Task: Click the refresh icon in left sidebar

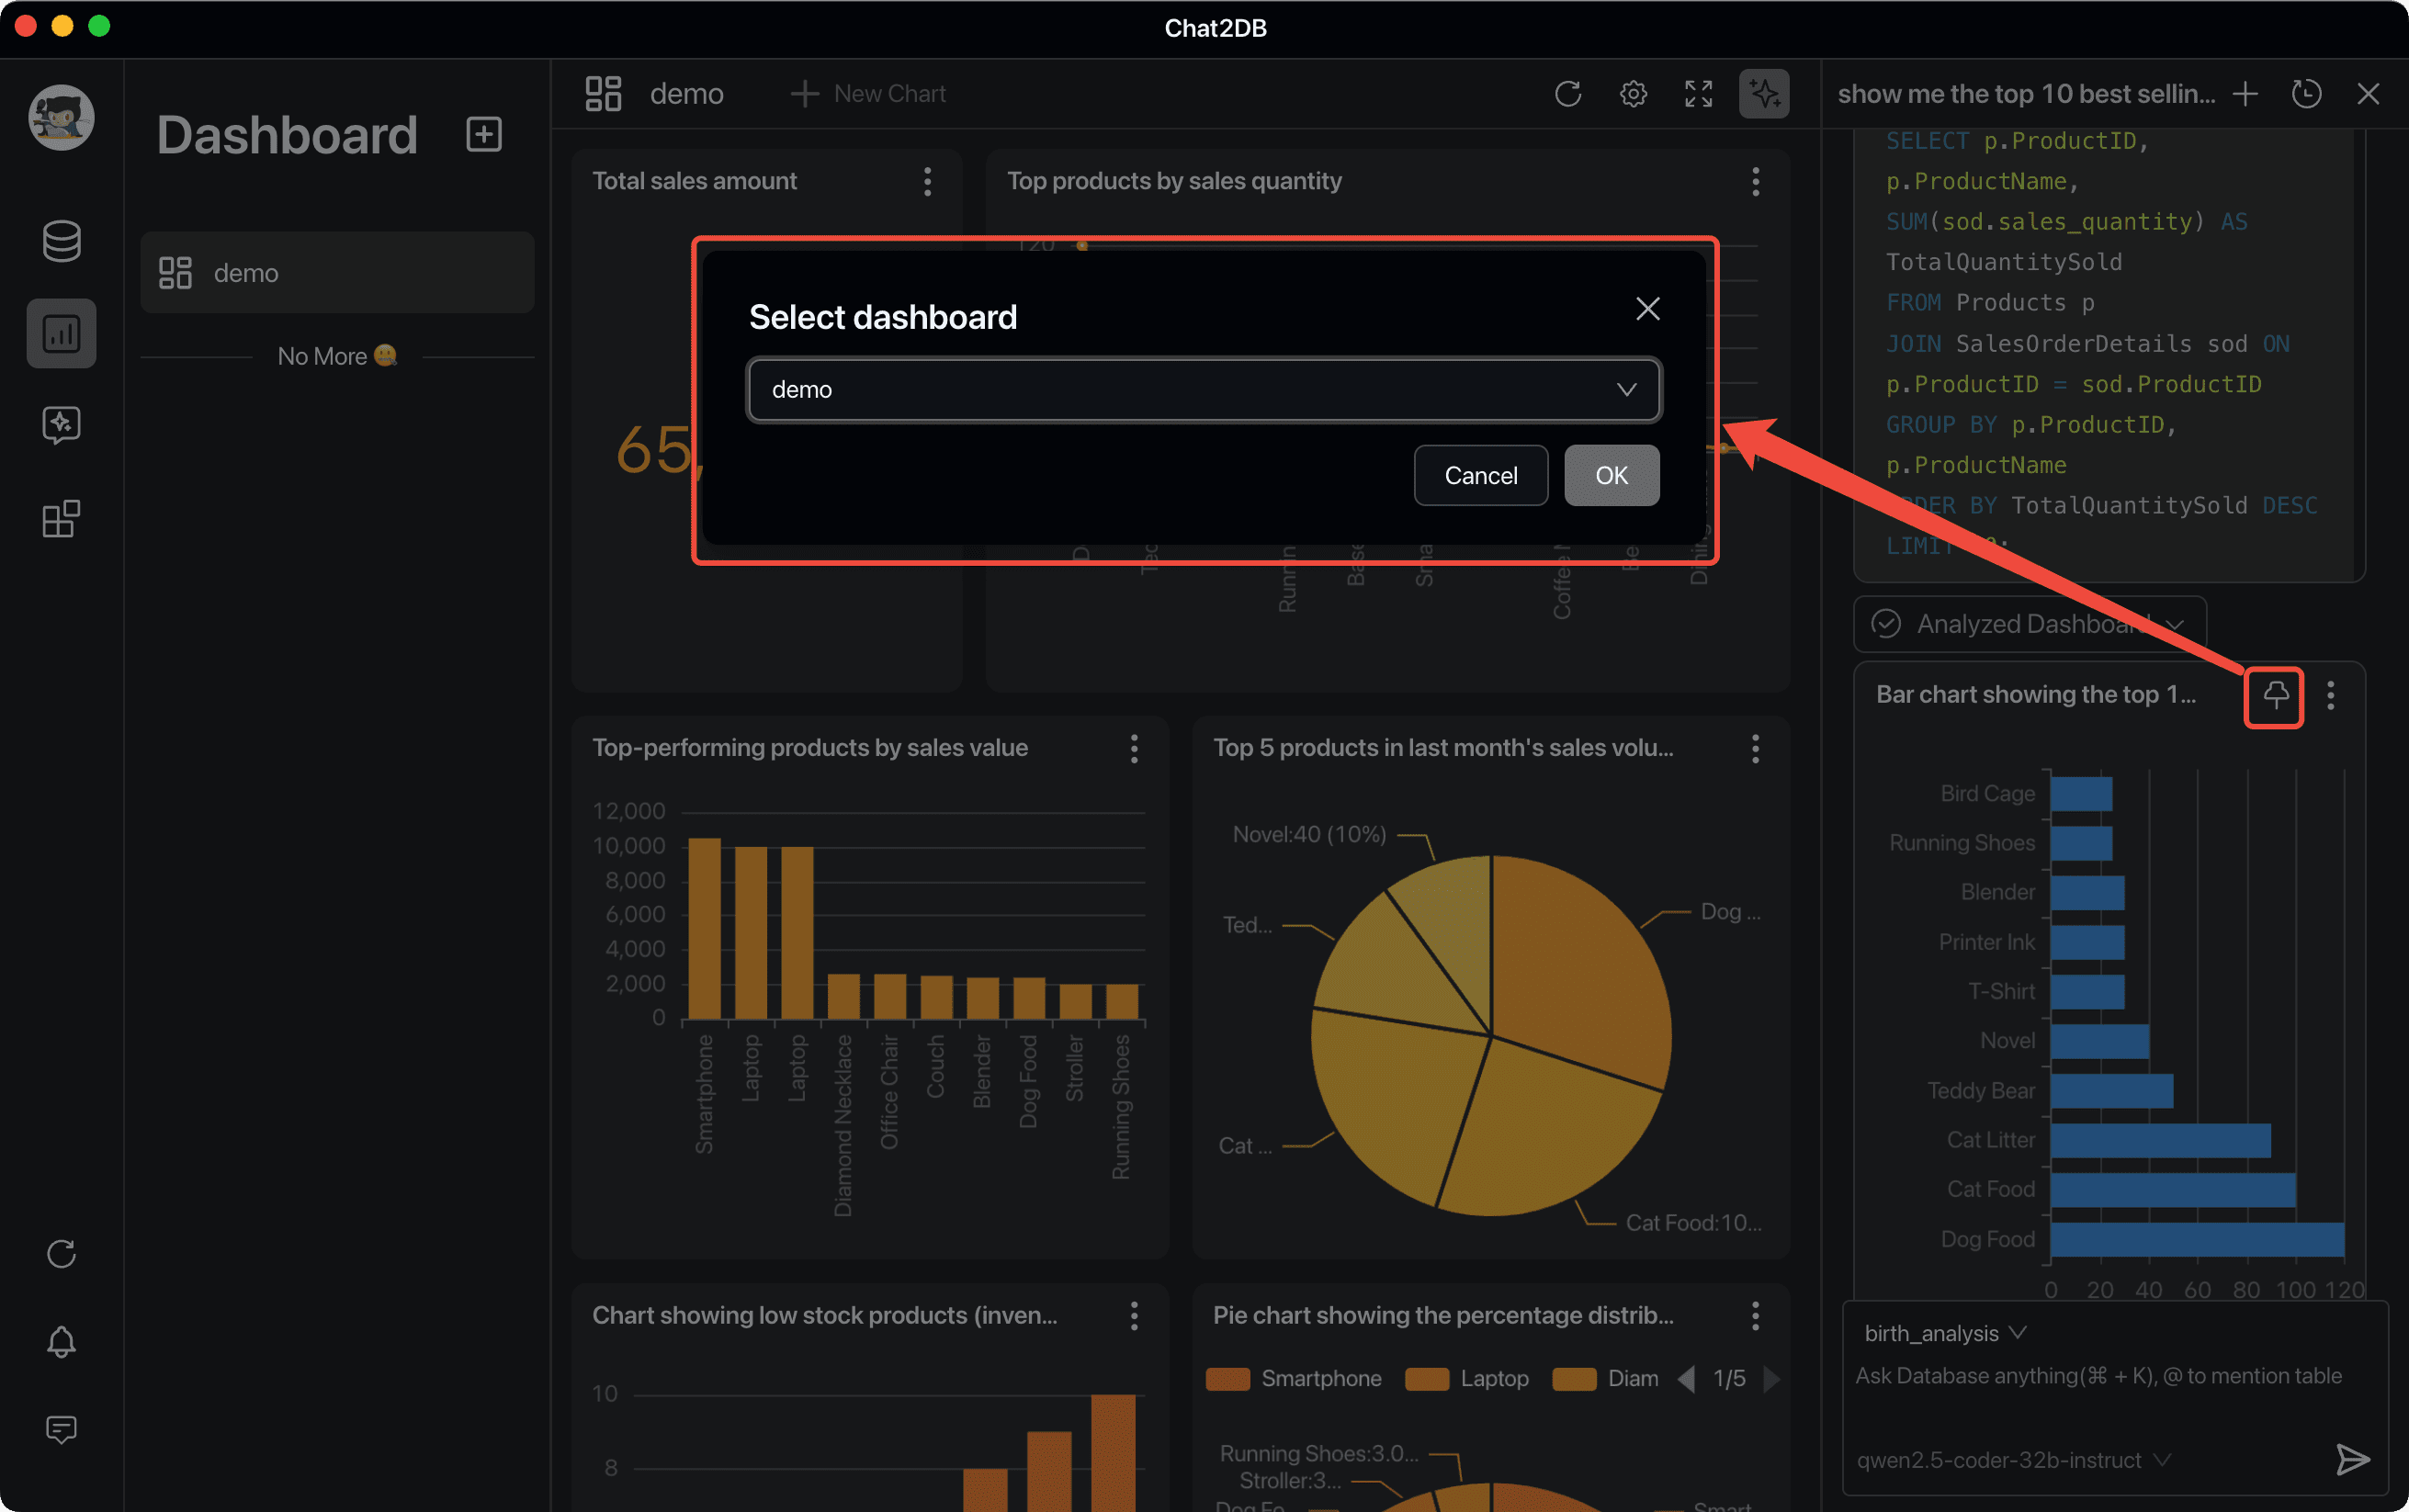Action: pyautogui.click(x=61, y=1254)
